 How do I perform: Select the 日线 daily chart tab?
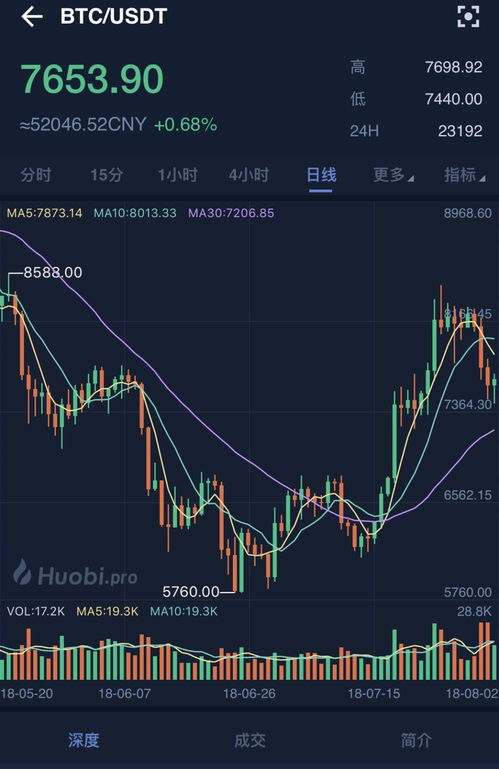[x=321, y=175]
